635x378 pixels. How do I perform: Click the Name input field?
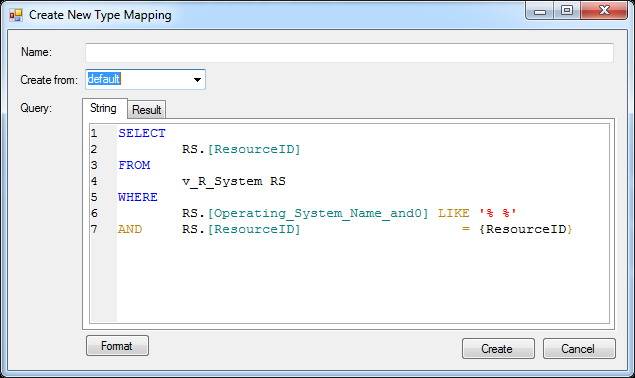click(x=349, y=53)
